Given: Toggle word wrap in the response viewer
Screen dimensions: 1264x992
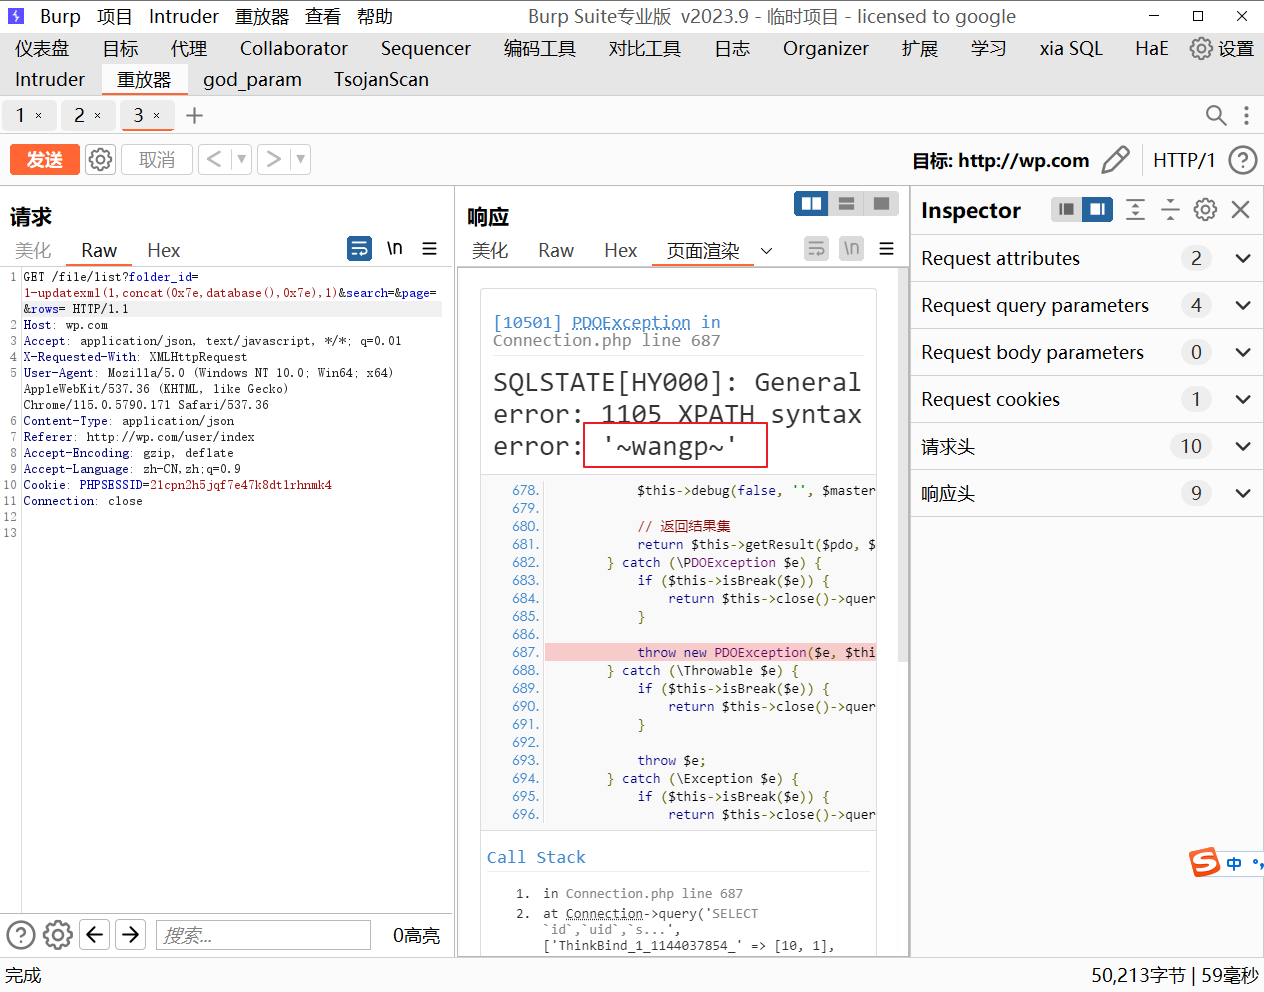Looking at the screenshot, I should pyautogui.click(x=816, y=248).
